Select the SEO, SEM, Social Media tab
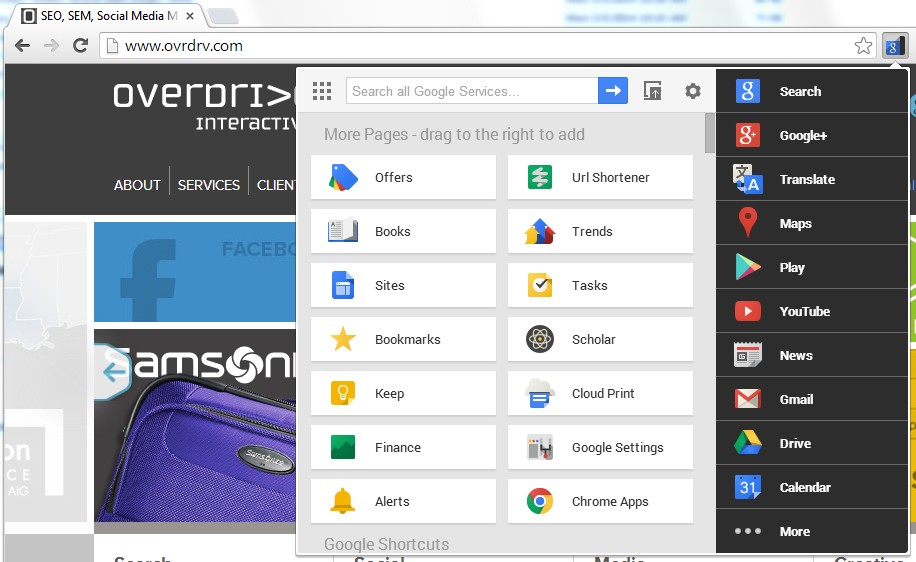This screenshot has height=562, width=916. click(x=105, y=16)
